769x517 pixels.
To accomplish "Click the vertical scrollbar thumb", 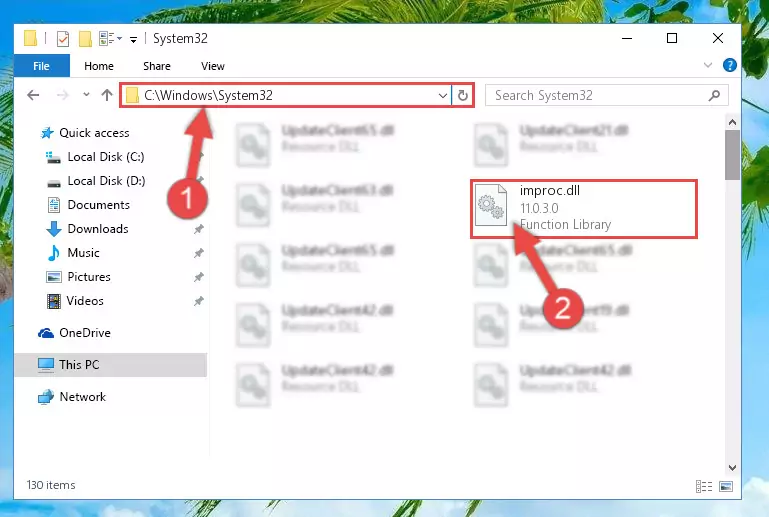I will [x=732, y=155].
